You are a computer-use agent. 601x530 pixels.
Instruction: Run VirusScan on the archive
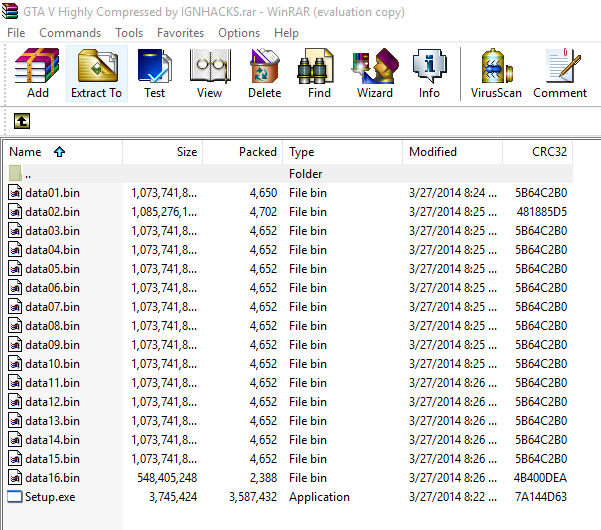point(496,73)
